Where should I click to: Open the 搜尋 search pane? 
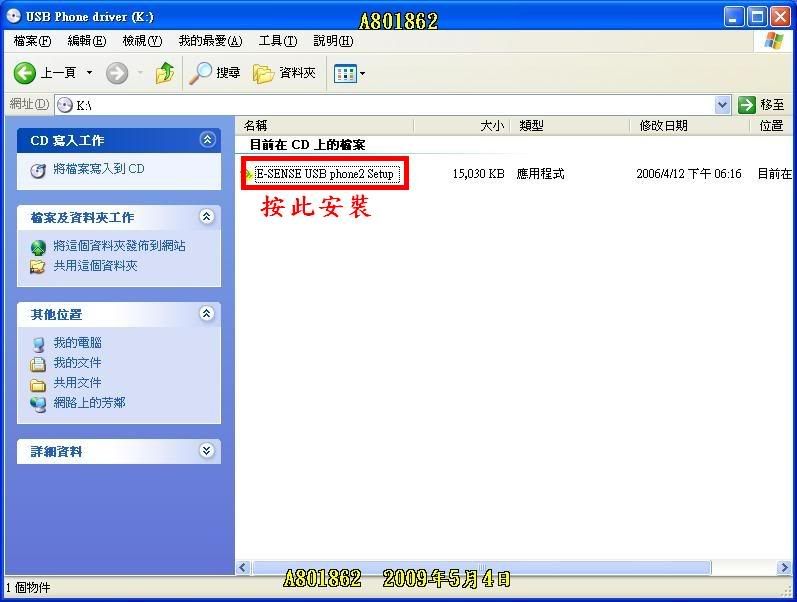[x=214, y=73]
